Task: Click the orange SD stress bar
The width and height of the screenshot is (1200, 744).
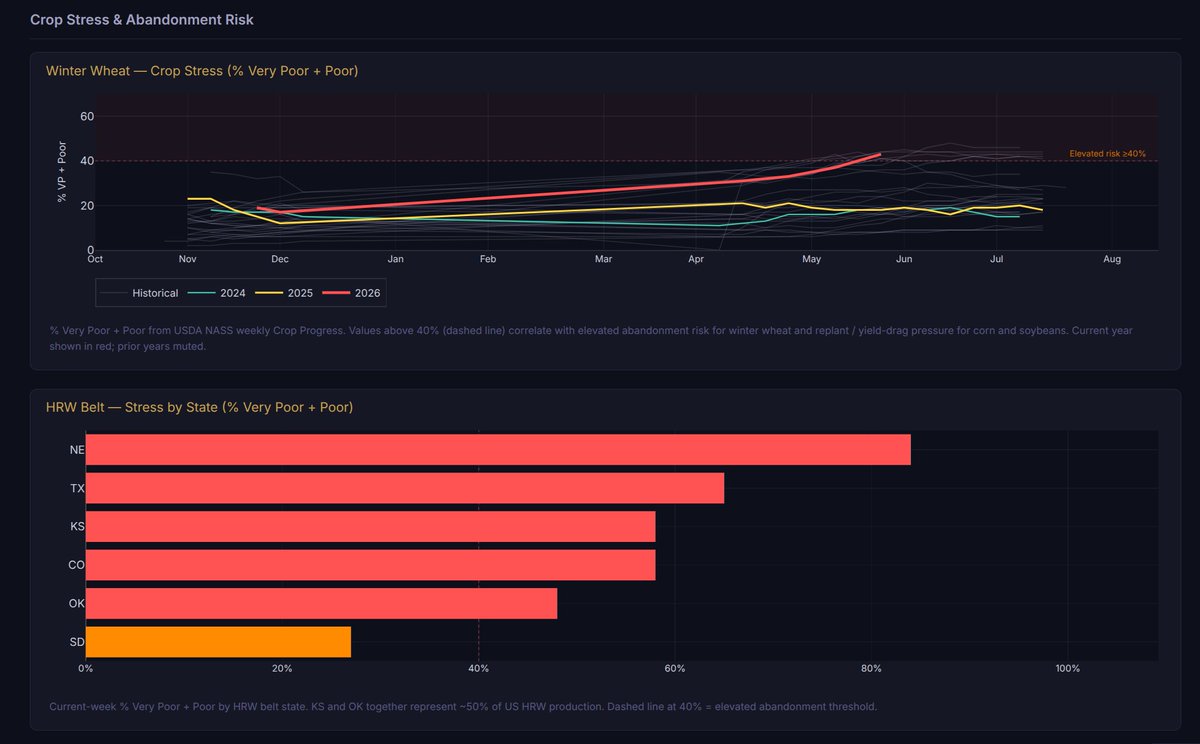Action: click(218, 642)
